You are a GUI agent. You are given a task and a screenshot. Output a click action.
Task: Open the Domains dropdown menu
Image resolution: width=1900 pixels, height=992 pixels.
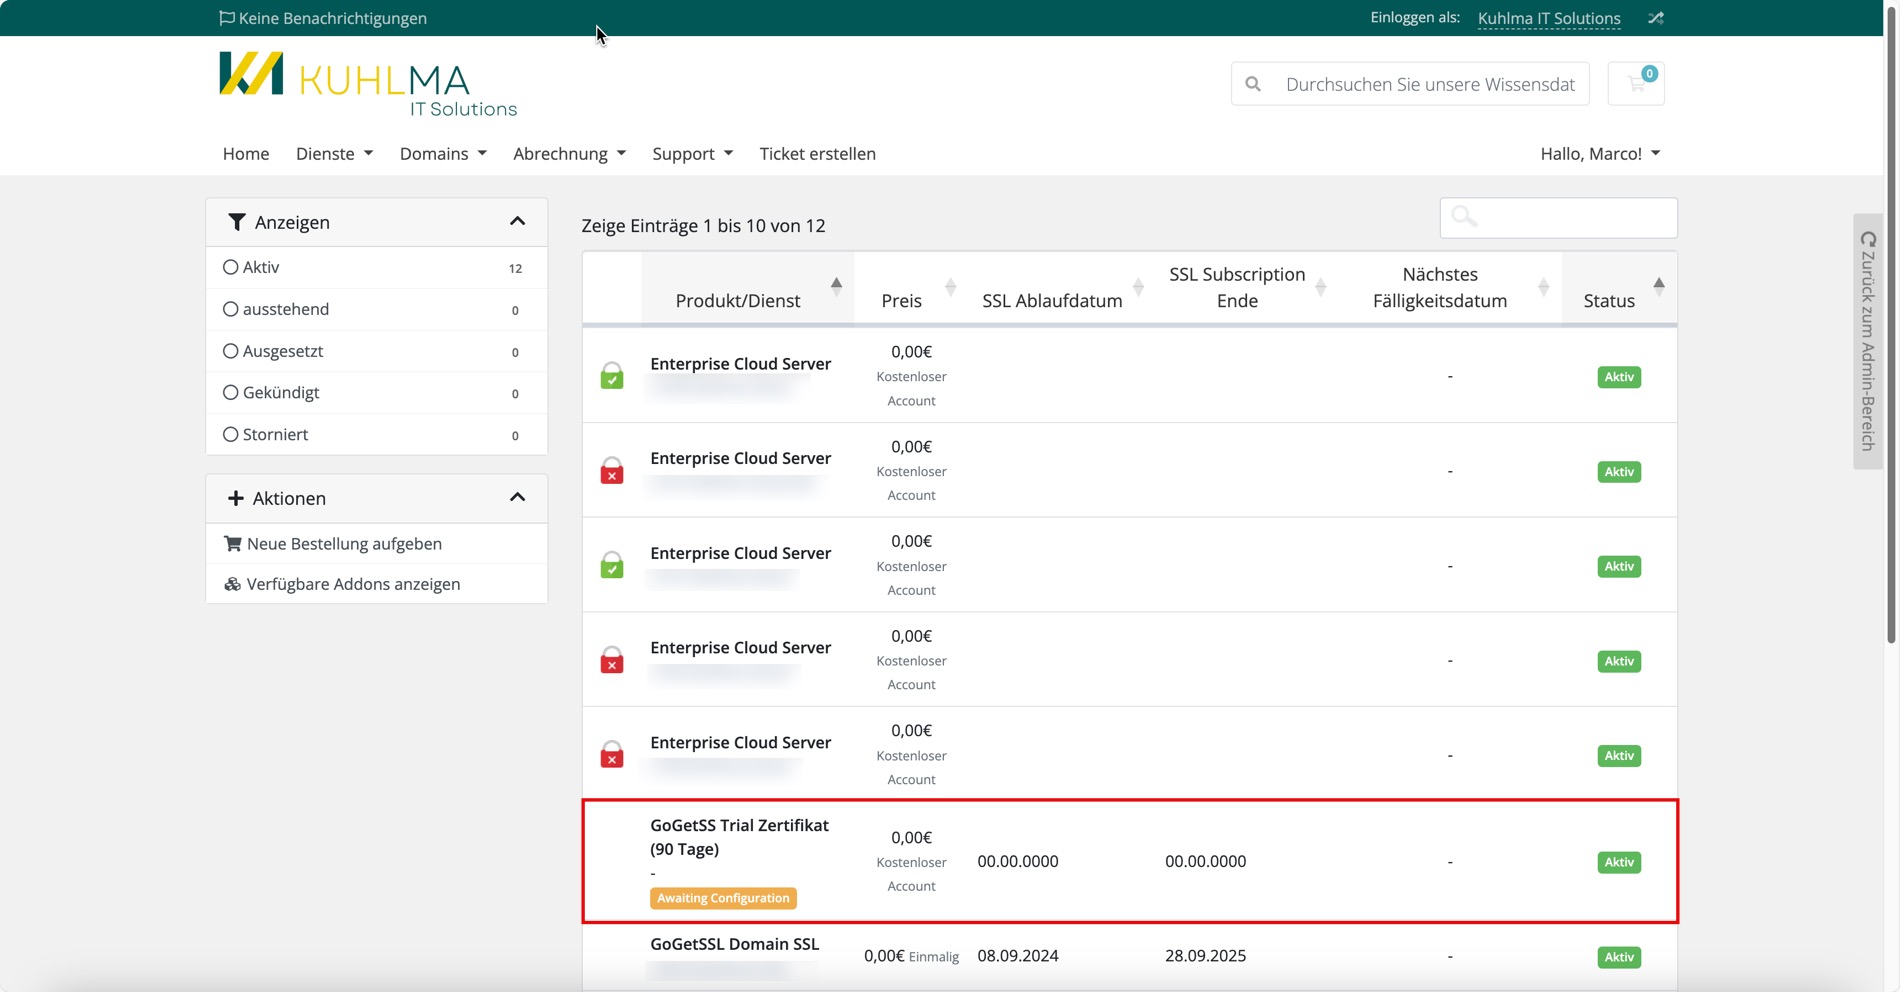pyautogui.click(x=443, y=153)
